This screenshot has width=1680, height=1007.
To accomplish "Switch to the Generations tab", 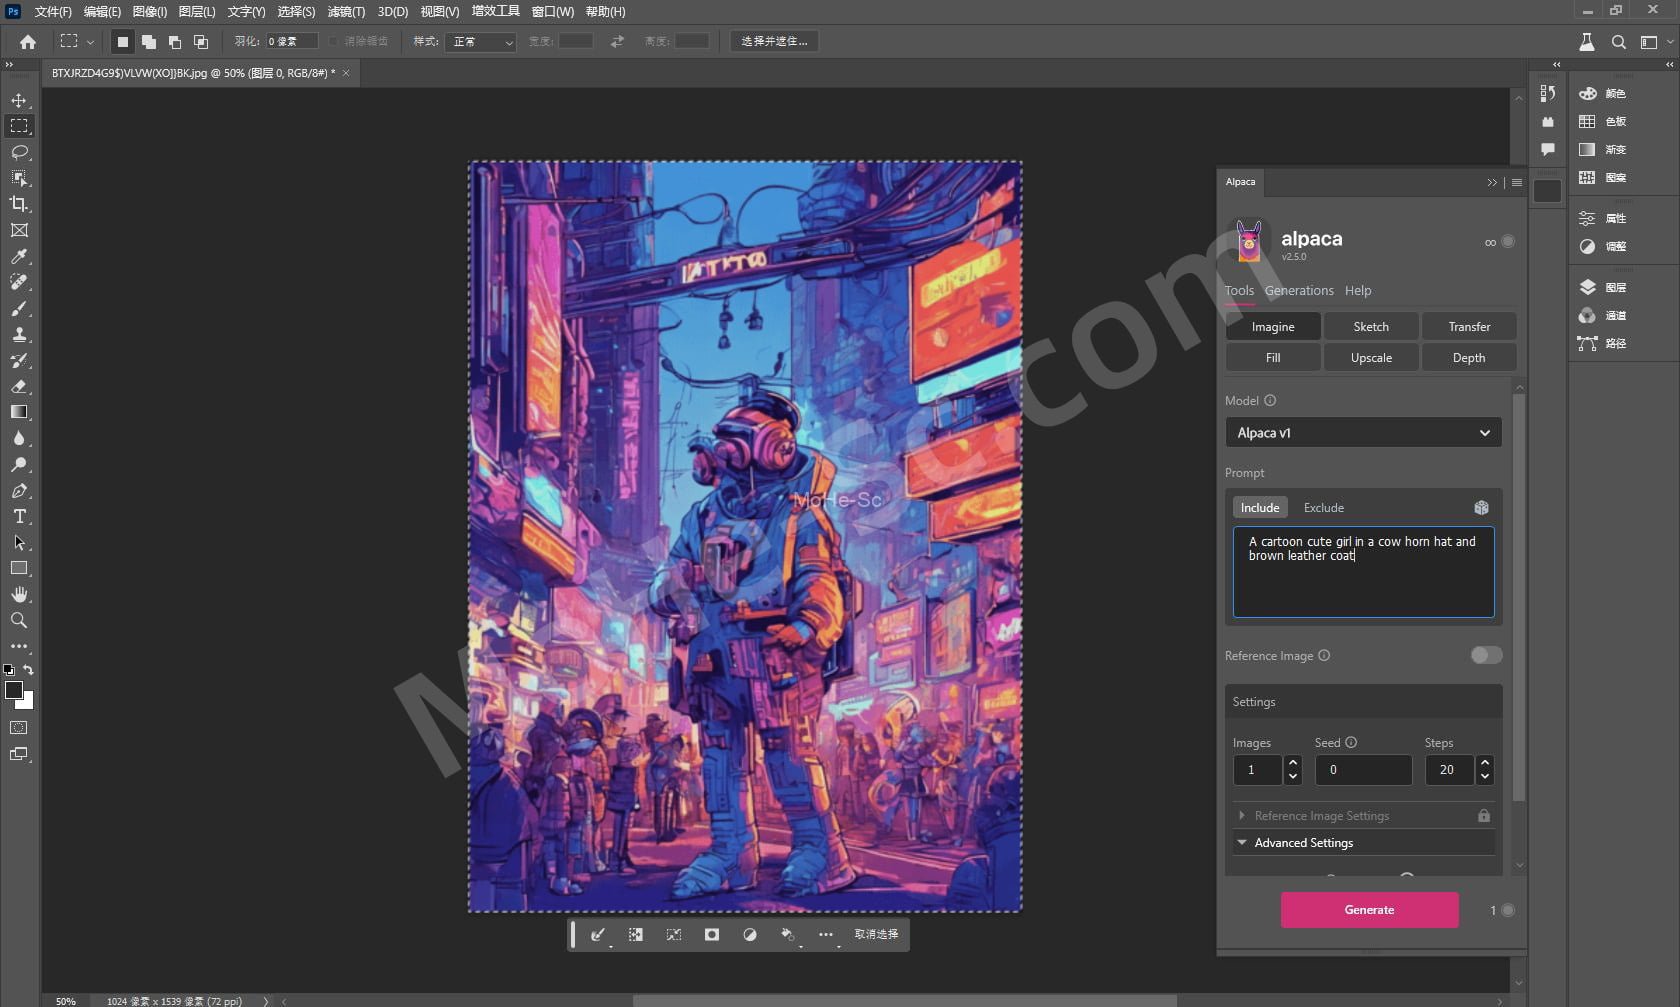I will (1298, 291).
